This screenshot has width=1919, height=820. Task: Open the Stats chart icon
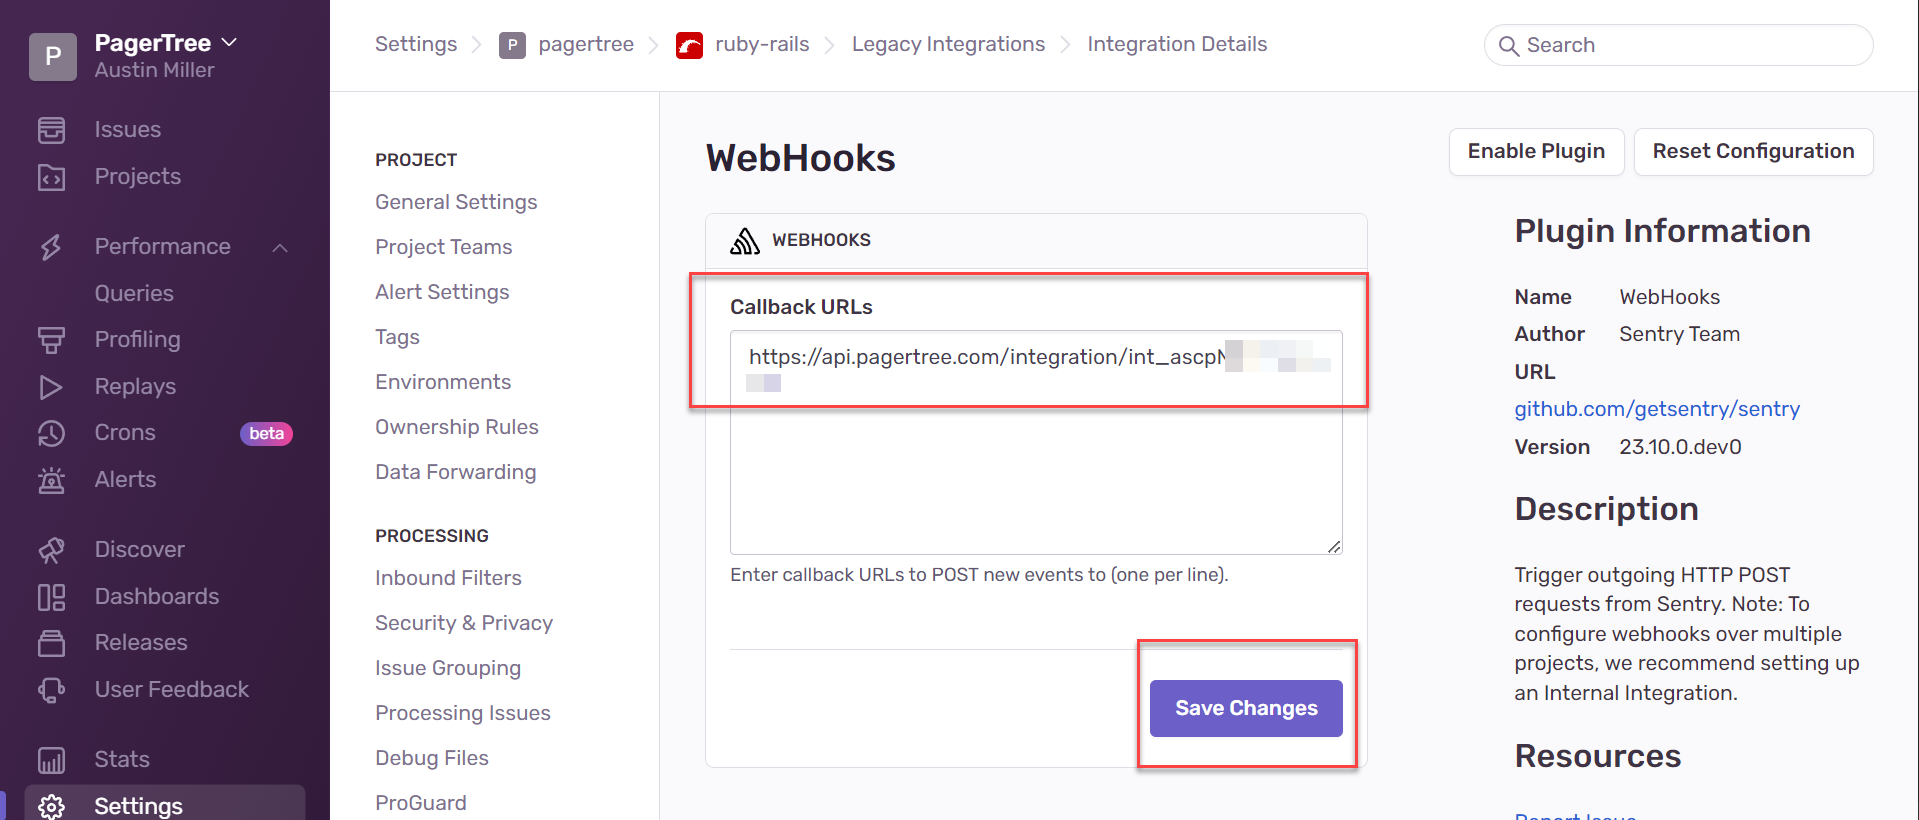pyautogui.click(x=51, y=760)
